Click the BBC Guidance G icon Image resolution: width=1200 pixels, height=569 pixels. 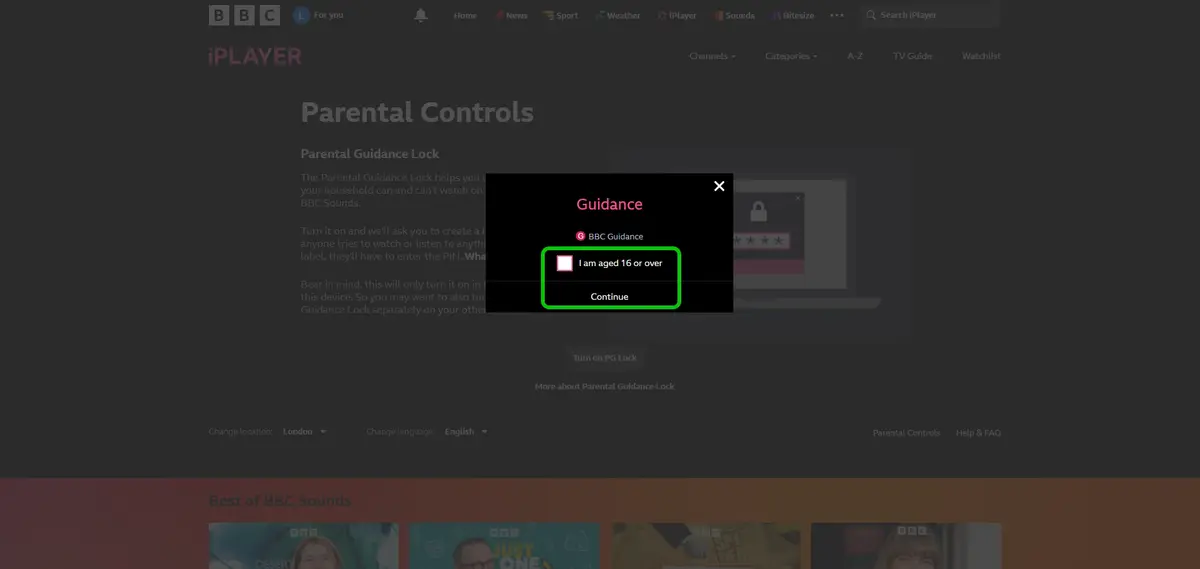tap(580, 237)
